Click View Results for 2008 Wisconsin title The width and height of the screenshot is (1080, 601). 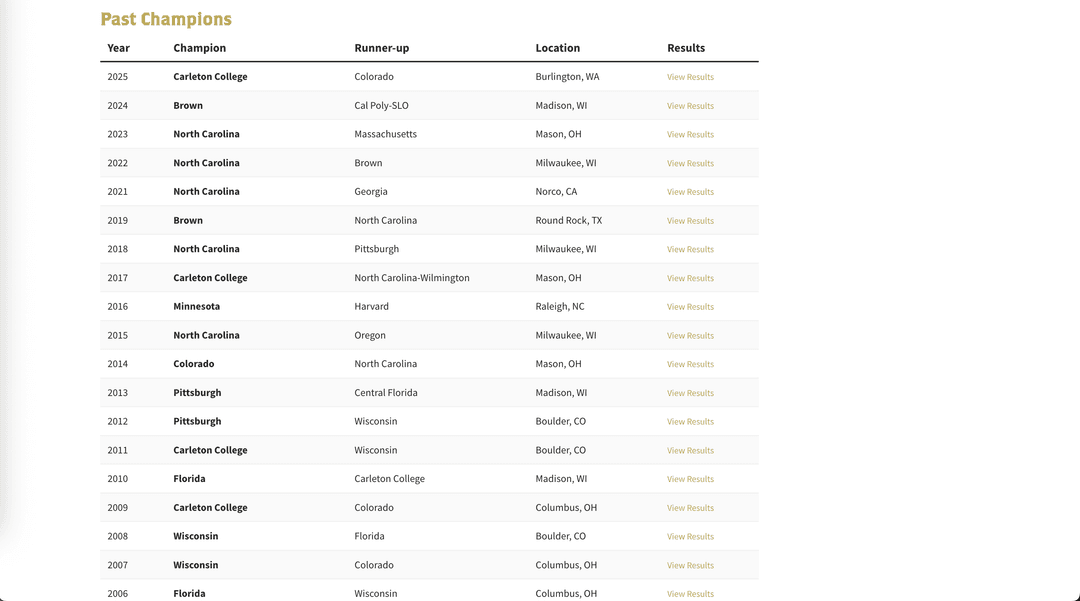[x=690, y=537]
